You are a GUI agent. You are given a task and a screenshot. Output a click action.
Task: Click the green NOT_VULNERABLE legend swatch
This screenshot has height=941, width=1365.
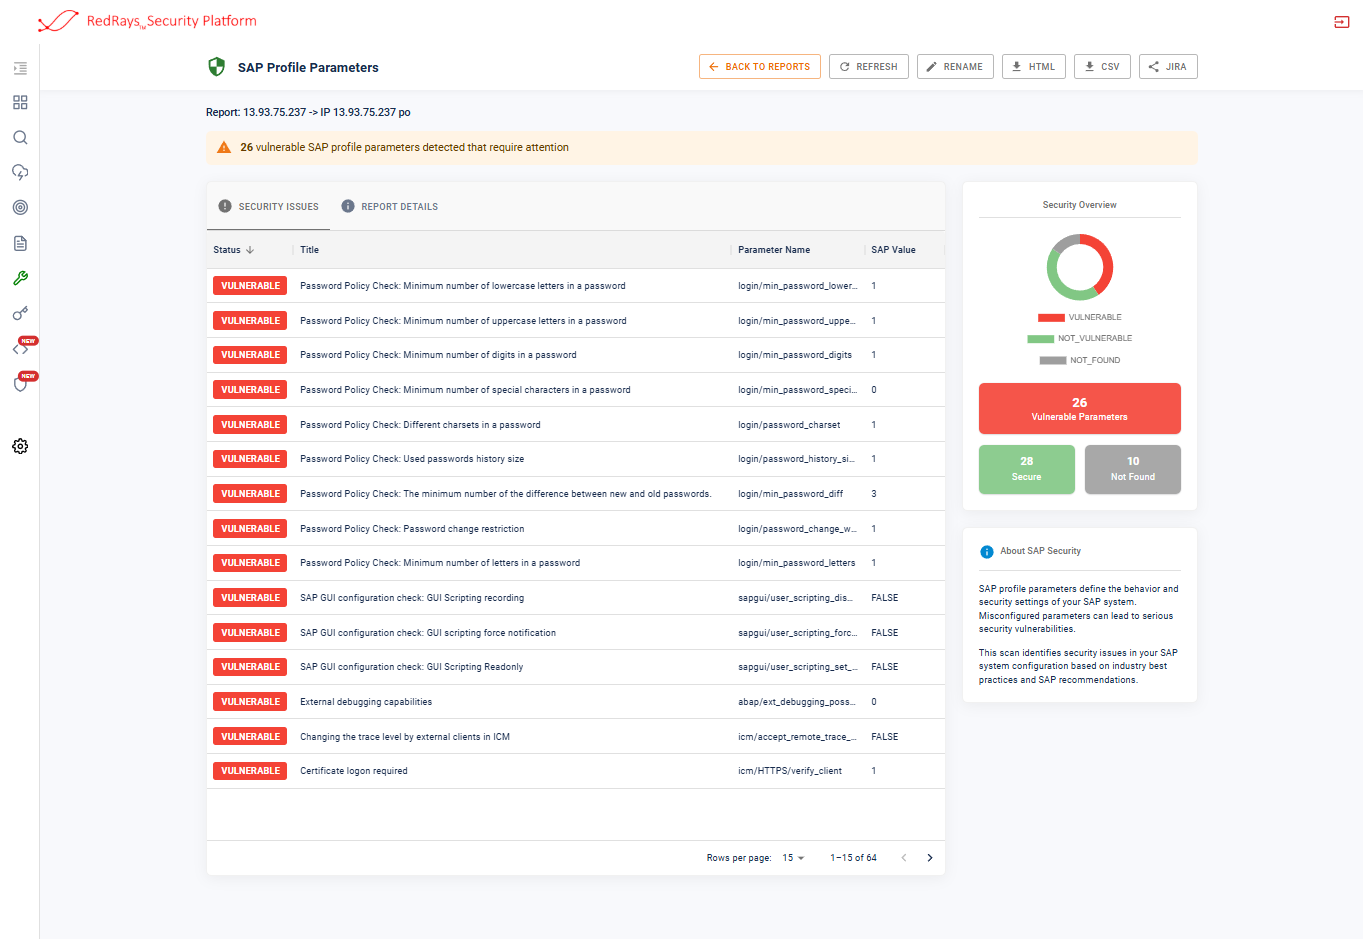tap(1040, 339)
